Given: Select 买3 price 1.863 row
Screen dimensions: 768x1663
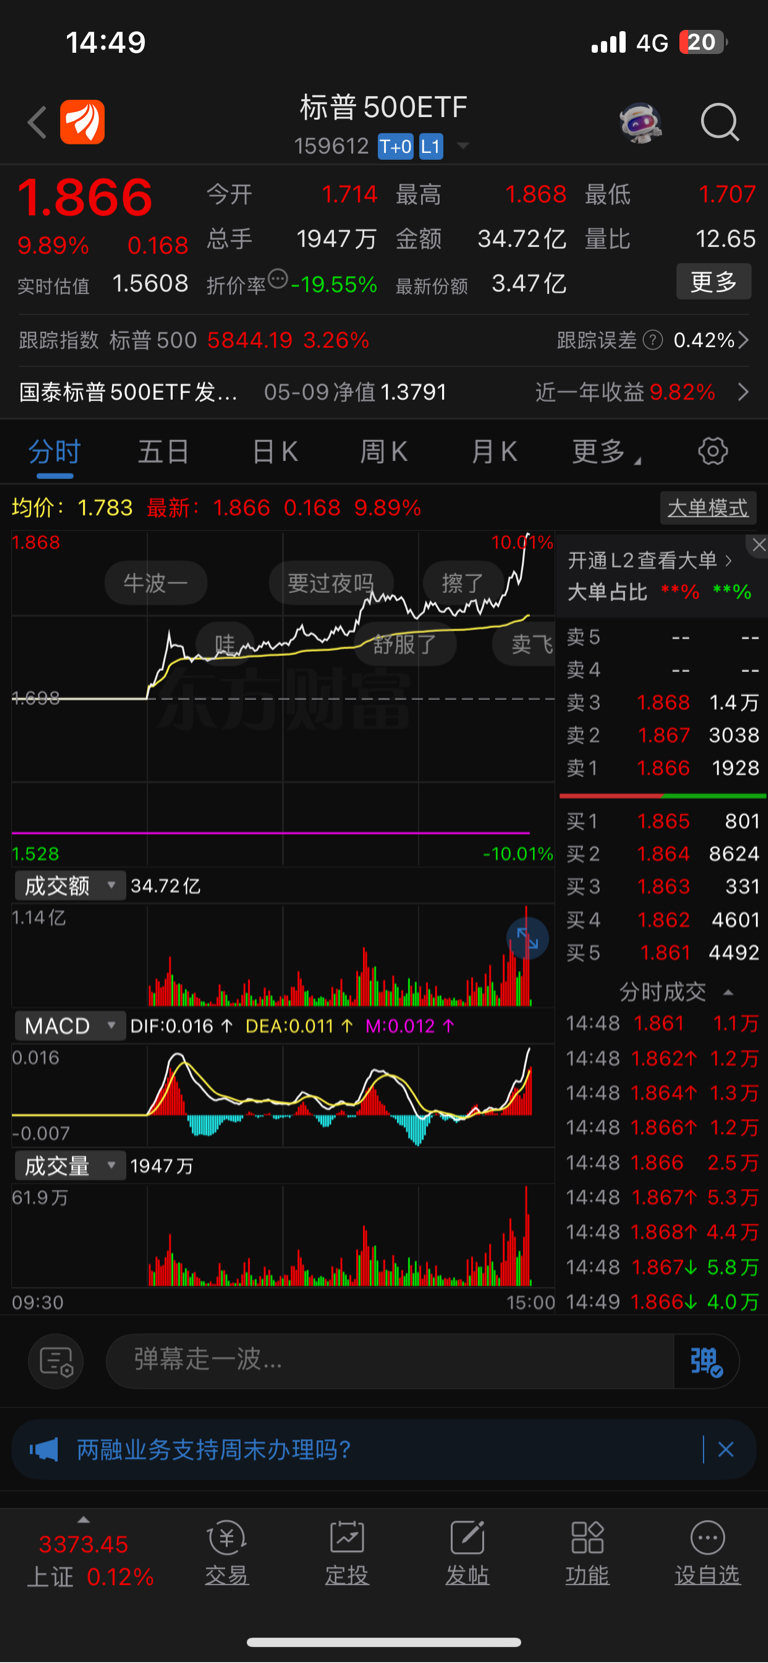Looking at the screenshot, I should 662,887.
